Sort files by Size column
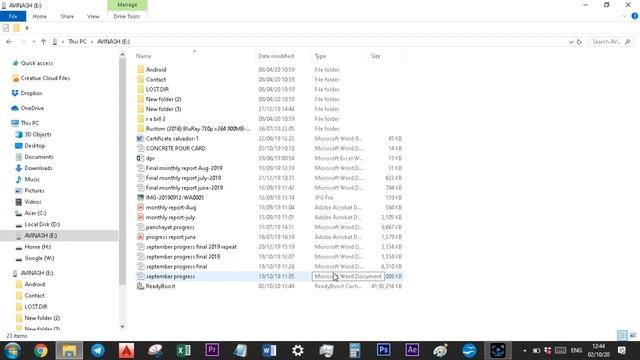The height and width of the screenshot is (360, 640). coord(376,56)
